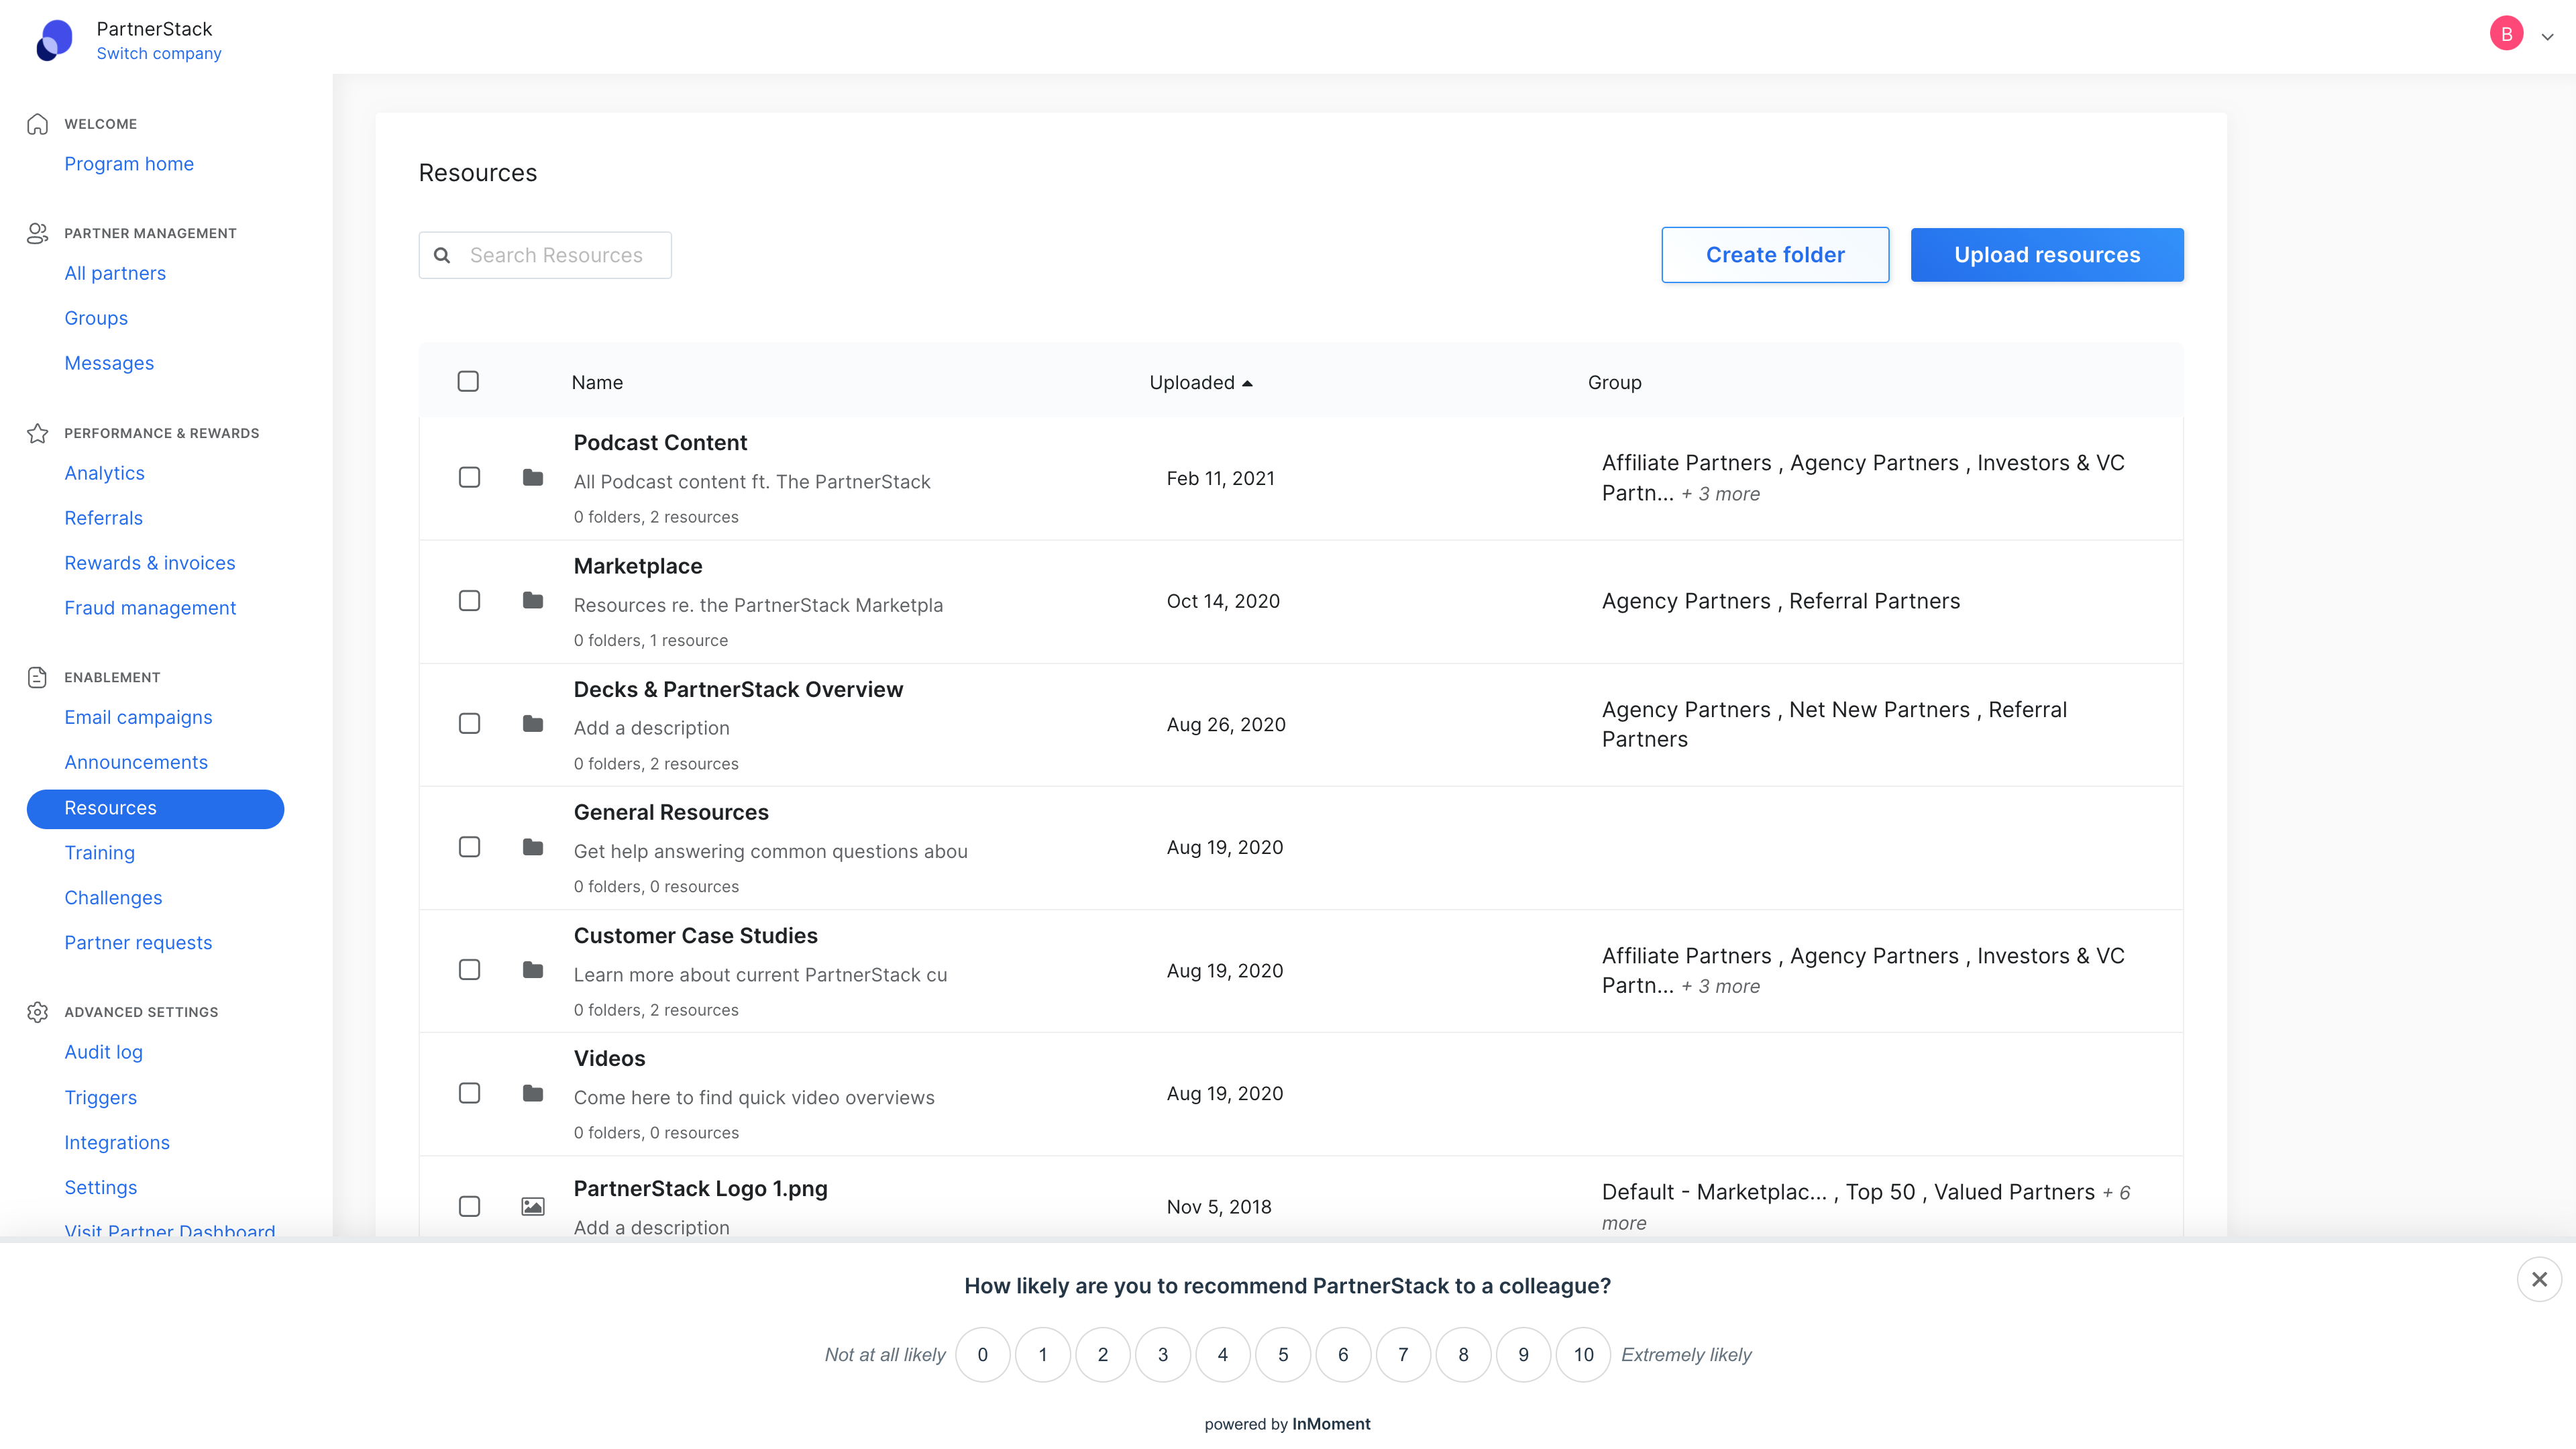This screenshot has height=1449, width=2576.
Task: Click the Enablement document icon
Action: point(37,677)
